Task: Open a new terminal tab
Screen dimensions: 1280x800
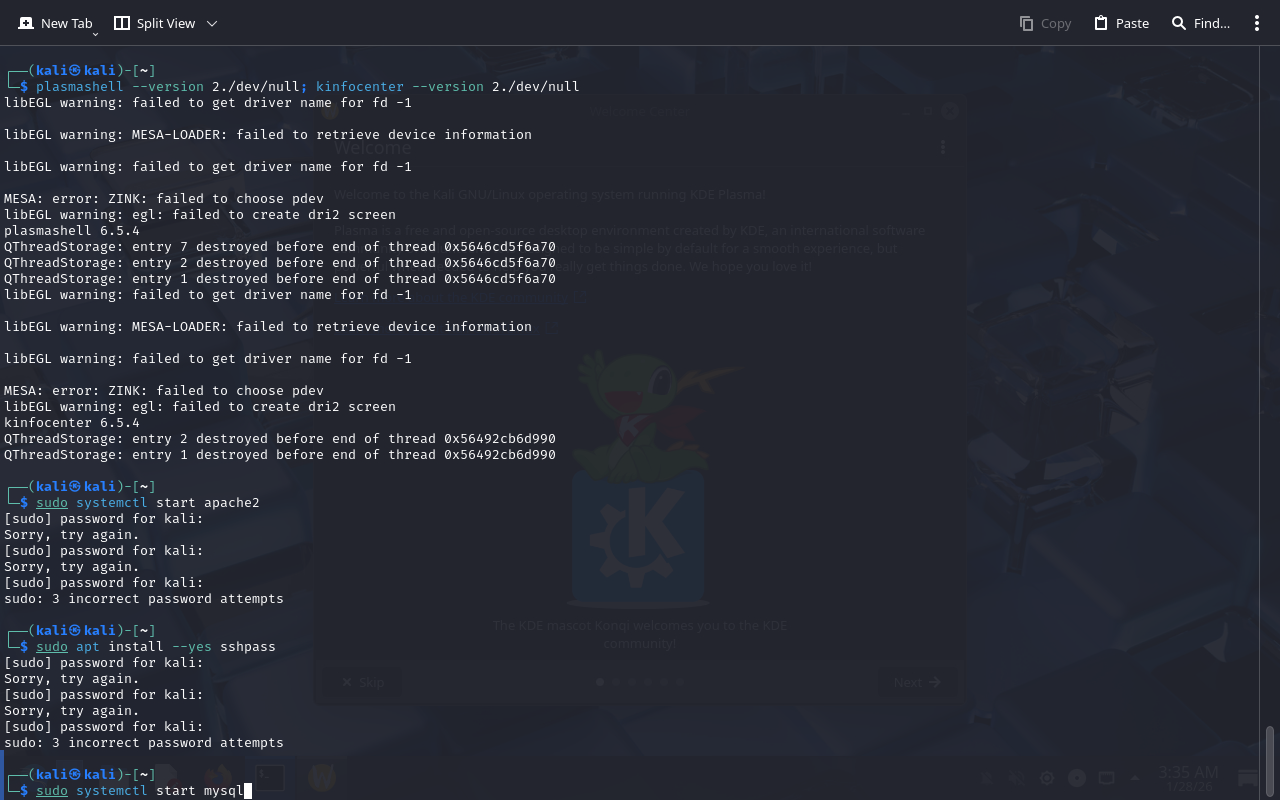Action: click(x=55, y=23)
